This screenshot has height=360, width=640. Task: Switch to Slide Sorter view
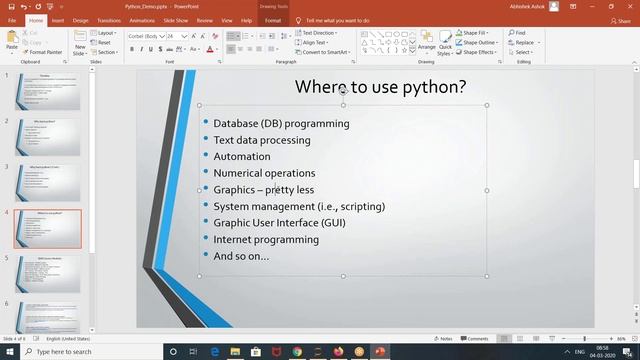click(x=520, y=339)
